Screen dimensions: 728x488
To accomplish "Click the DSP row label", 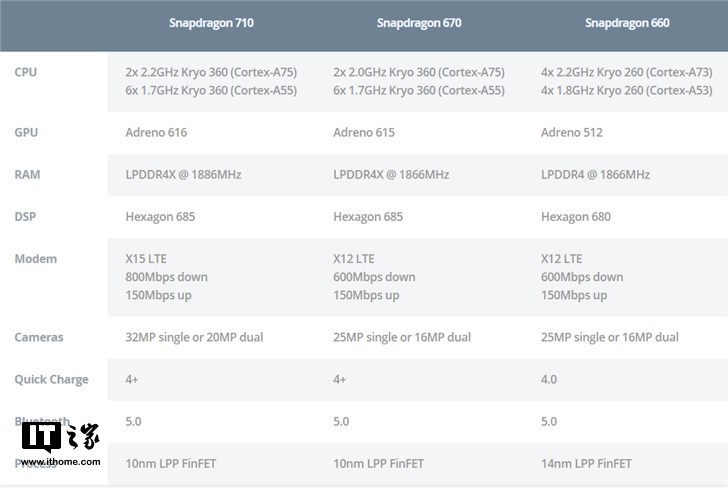I will click(x=26, y=216).
